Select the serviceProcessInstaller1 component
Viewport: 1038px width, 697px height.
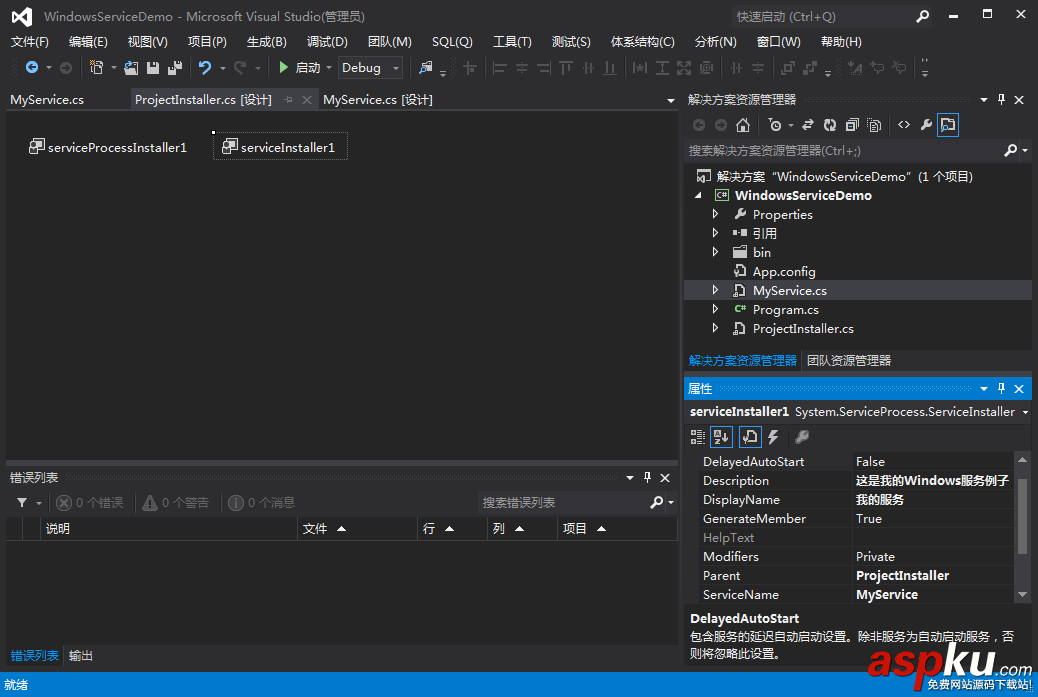108,147
